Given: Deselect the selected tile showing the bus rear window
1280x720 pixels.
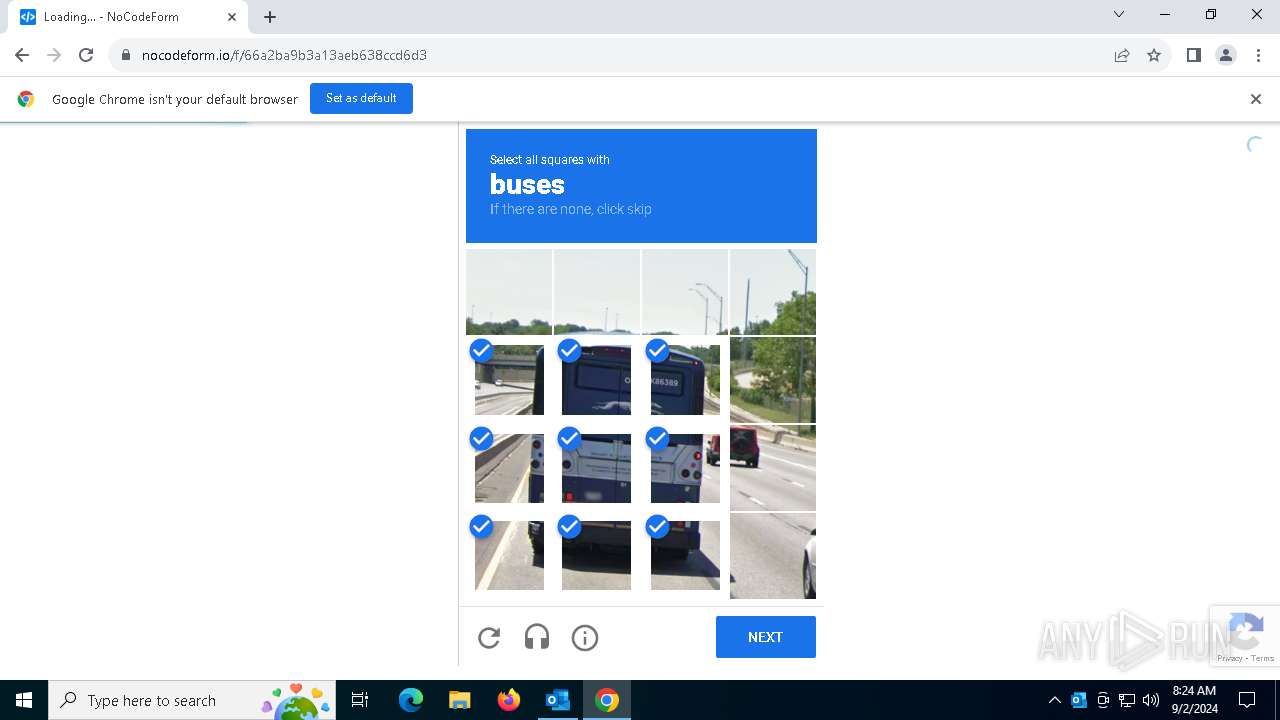Looking at the screenshot, I should coord(597,380).
